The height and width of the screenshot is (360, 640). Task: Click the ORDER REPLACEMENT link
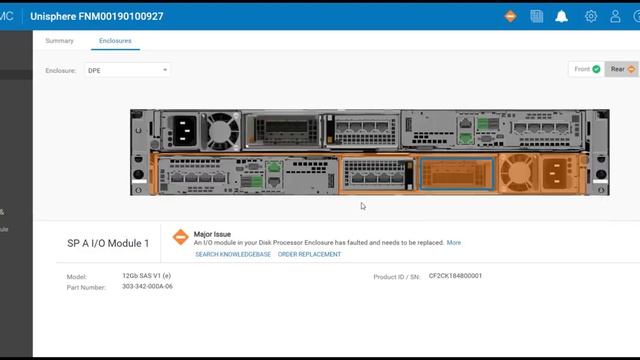309,254
